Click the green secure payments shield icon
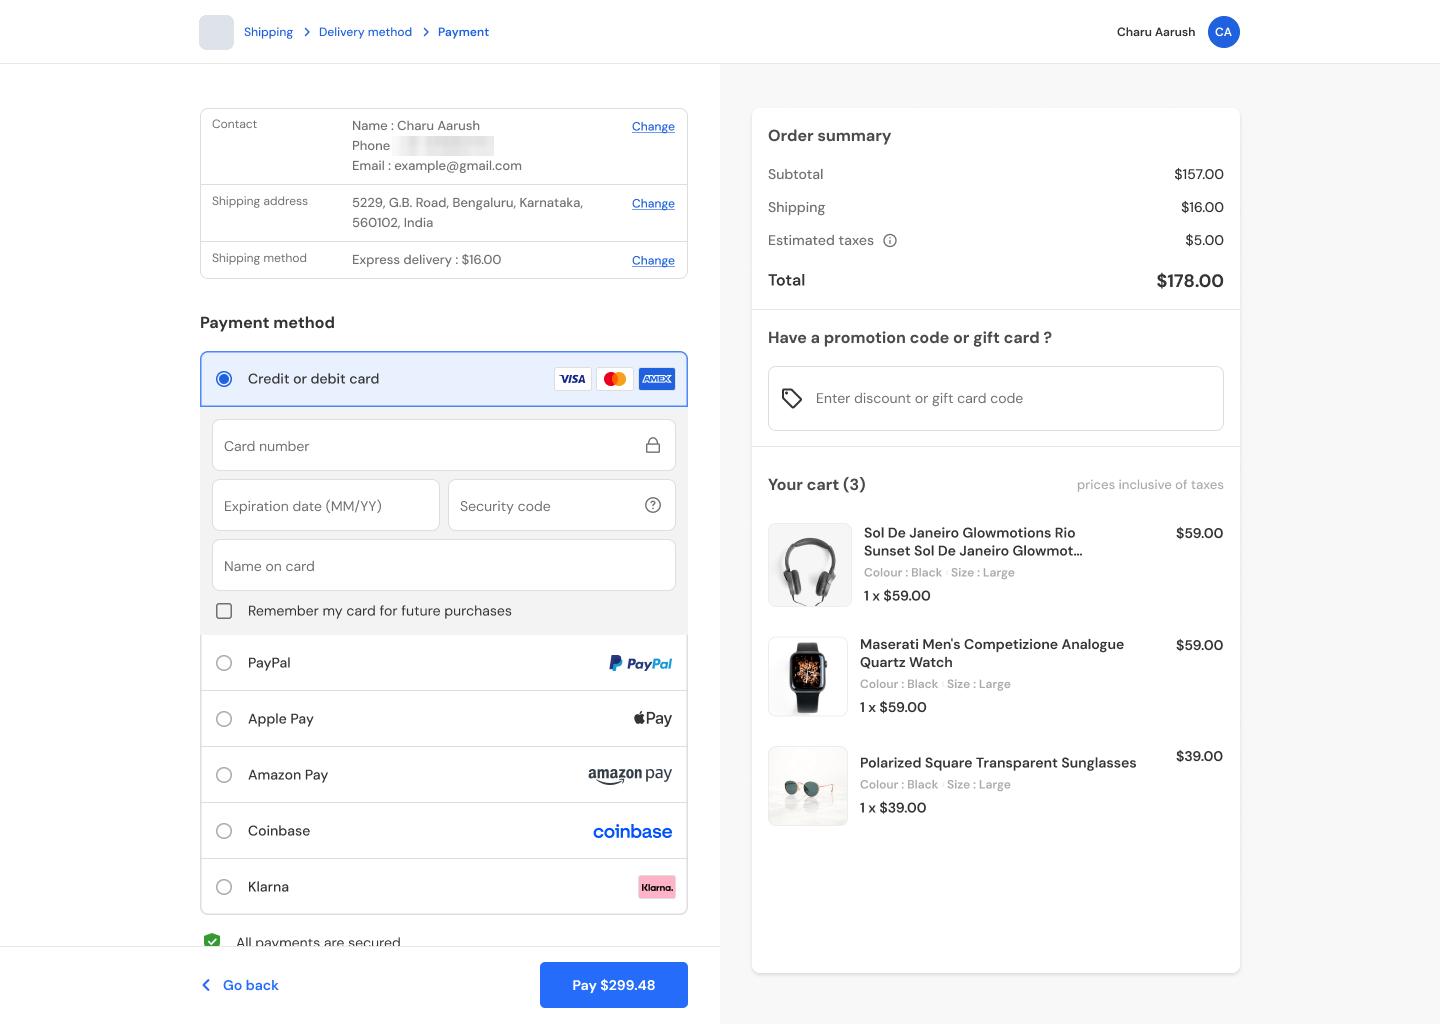 (x=212, y=940)
